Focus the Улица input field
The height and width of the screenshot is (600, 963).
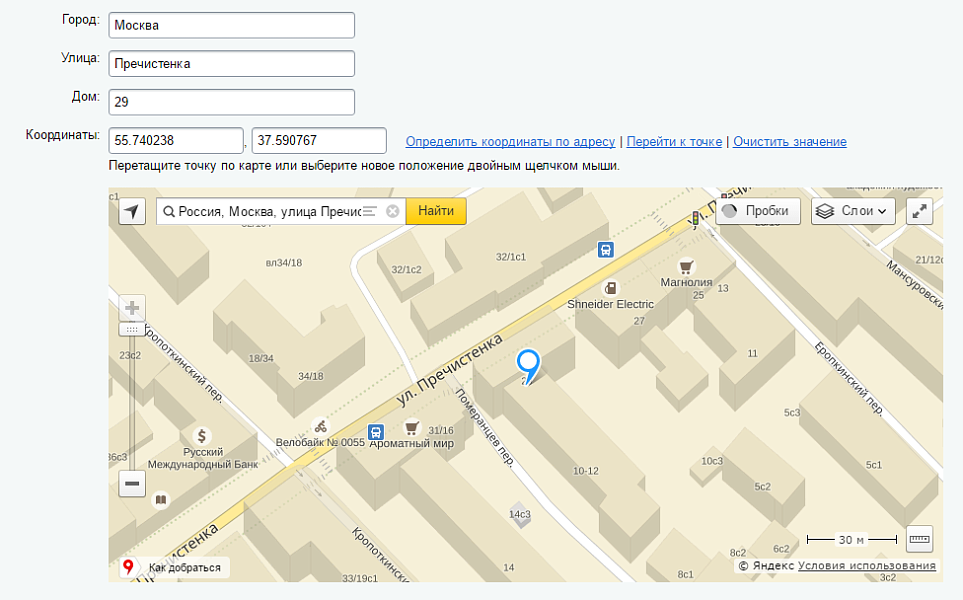point(232,64)
